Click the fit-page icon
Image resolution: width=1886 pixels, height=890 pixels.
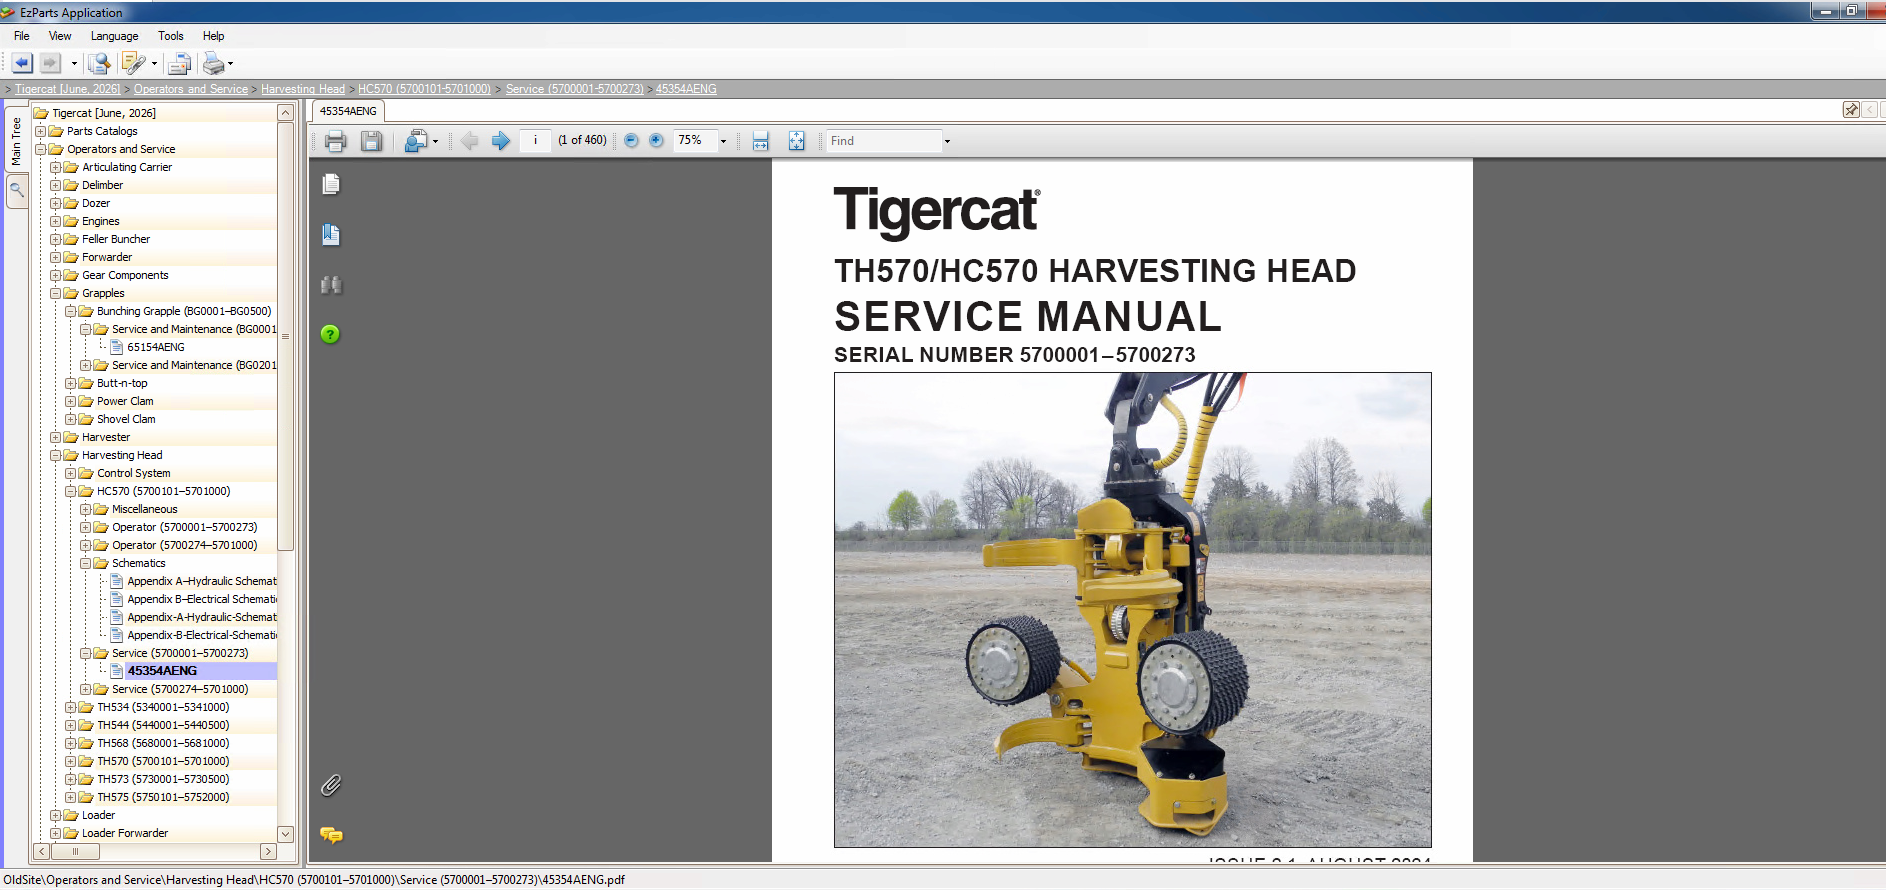796,141
